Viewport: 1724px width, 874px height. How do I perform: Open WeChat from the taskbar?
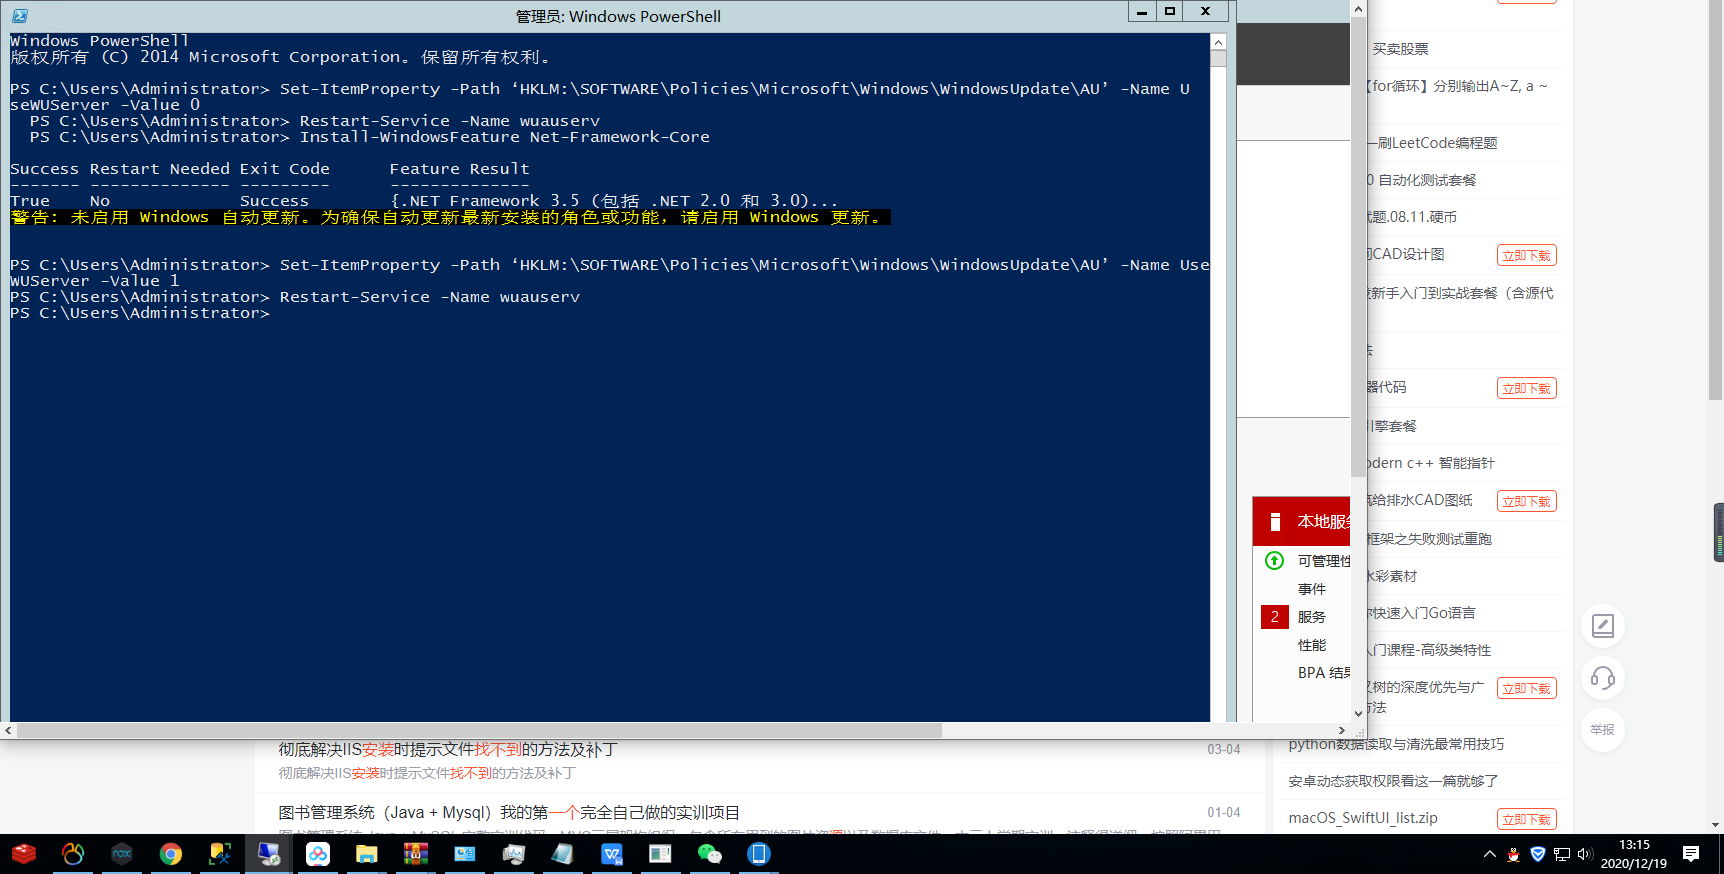(x=710, y=854)
